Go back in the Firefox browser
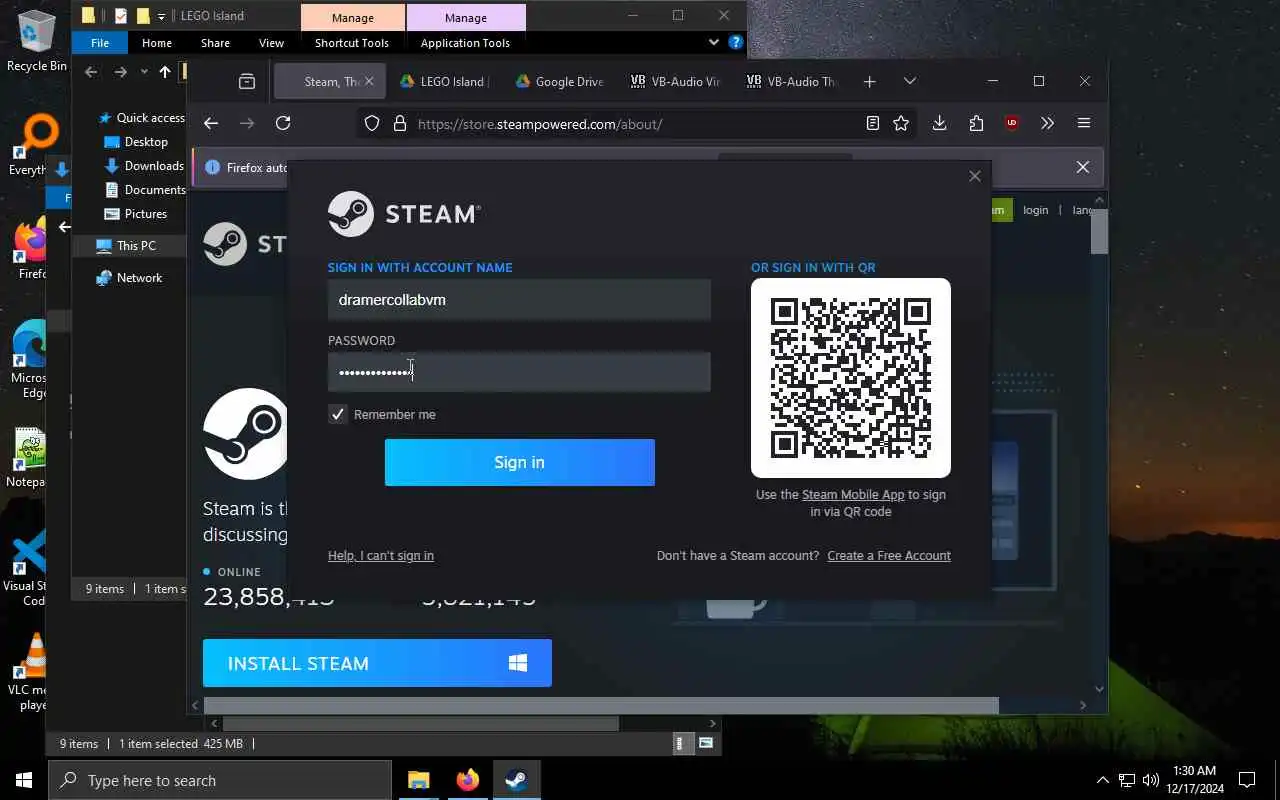This screenshot has height=800, width=1280. point(210,123)
